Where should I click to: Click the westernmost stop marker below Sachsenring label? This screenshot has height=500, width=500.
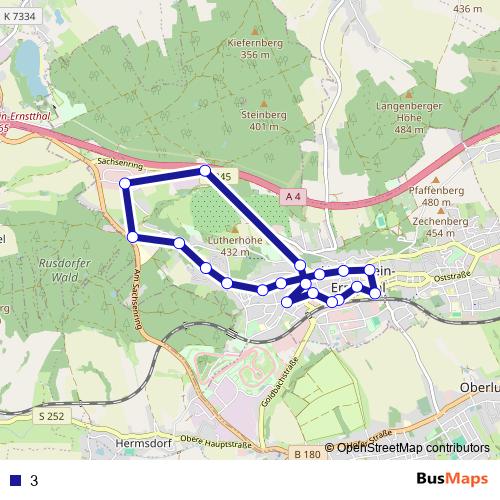coord(125,183)
